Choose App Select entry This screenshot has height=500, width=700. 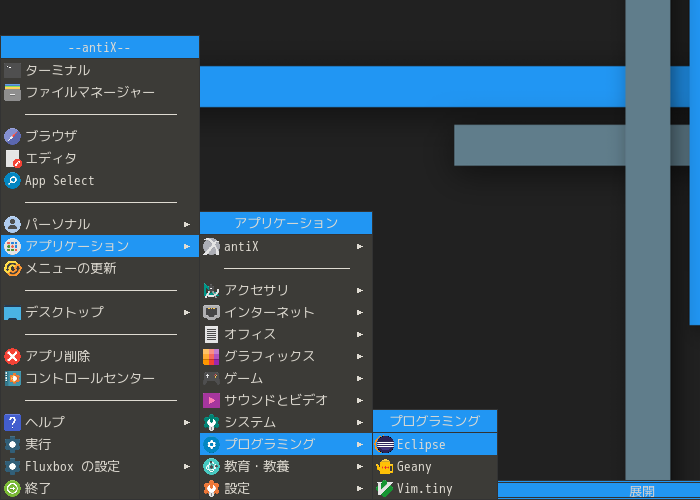pyautogui.click(x=100, y=180)
